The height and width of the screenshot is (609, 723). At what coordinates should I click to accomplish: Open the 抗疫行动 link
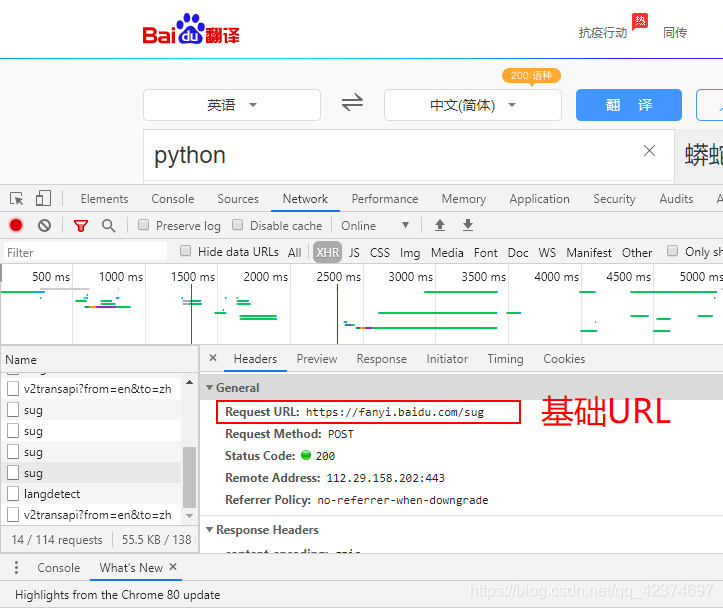603,32
